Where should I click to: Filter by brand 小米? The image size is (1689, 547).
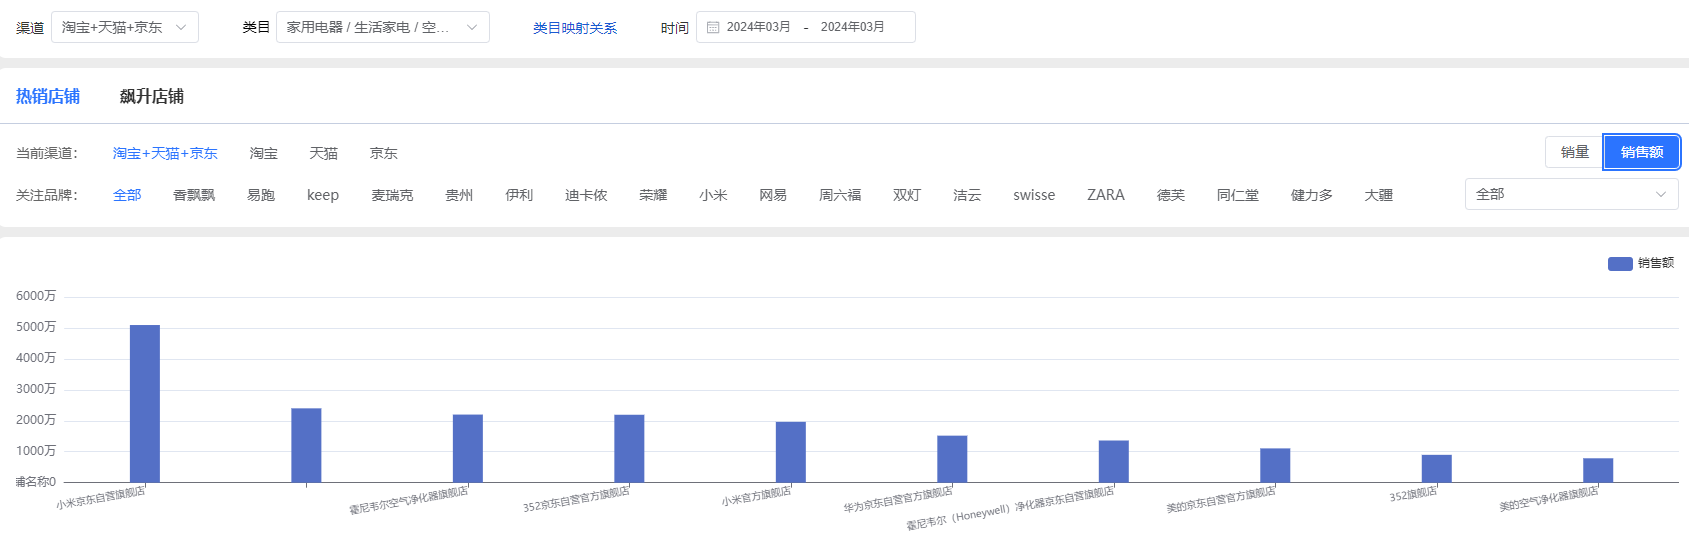[713, 195]
